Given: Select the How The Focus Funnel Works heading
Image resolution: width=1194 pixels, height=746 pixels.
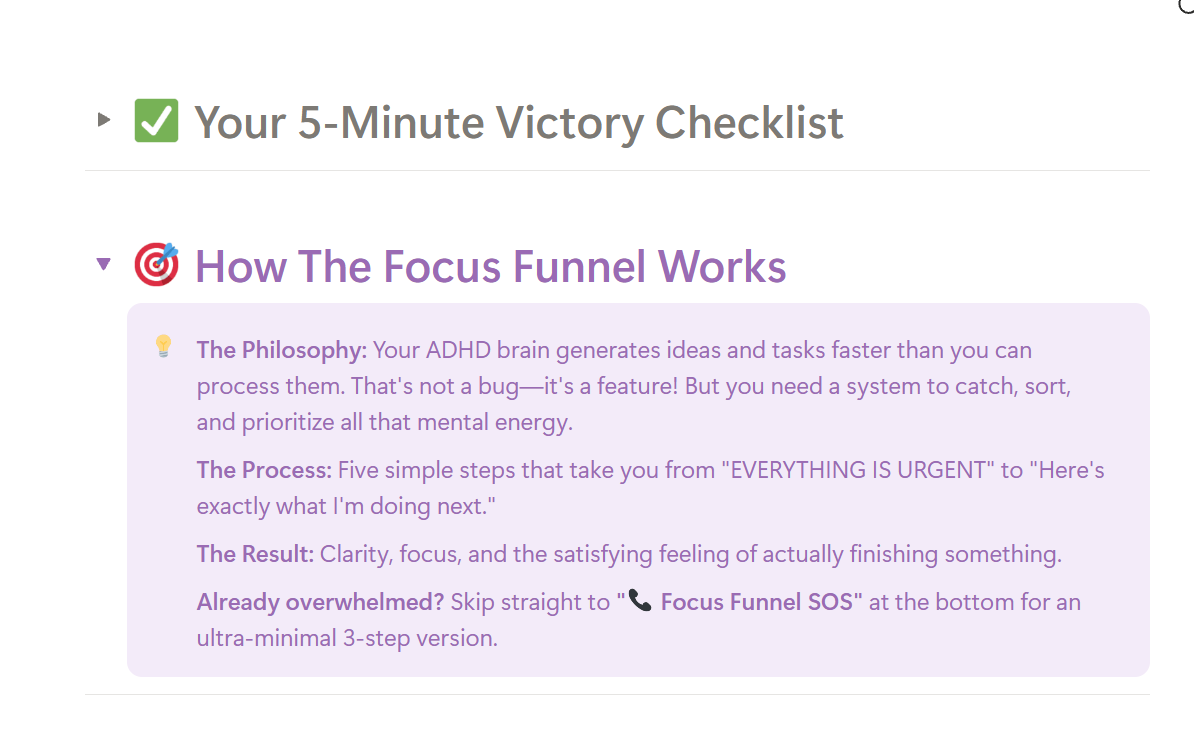Looking at the screenshot, I should 491,265.
